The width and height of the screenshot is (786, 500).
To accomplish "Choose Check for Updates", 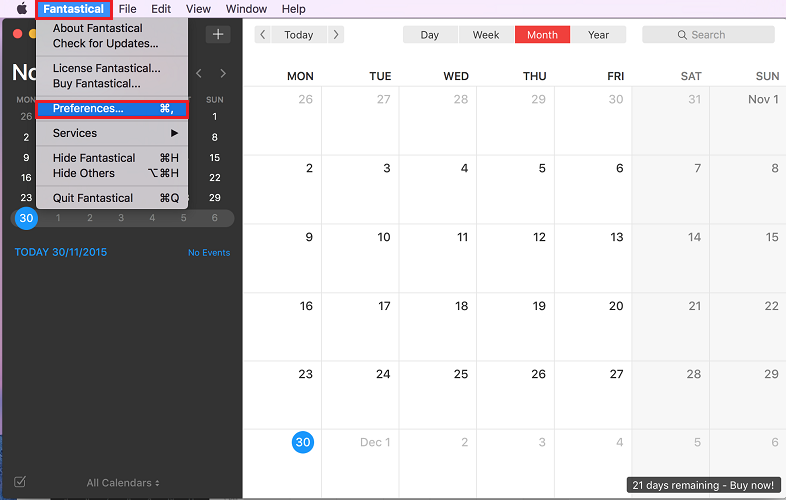I will pos(112,43).
